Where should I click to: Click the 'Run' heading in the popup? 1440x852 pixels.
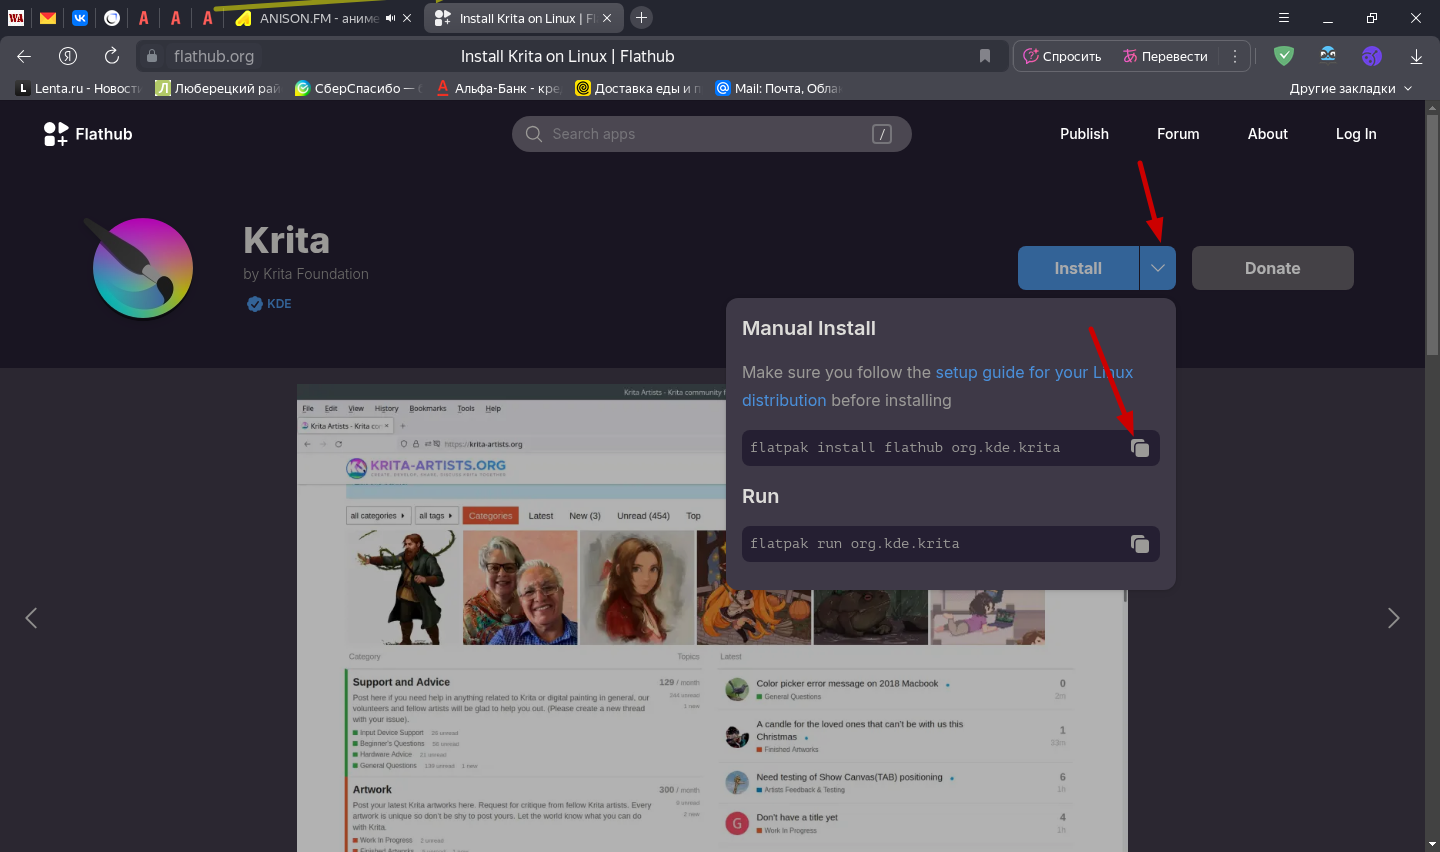(760, 496)
